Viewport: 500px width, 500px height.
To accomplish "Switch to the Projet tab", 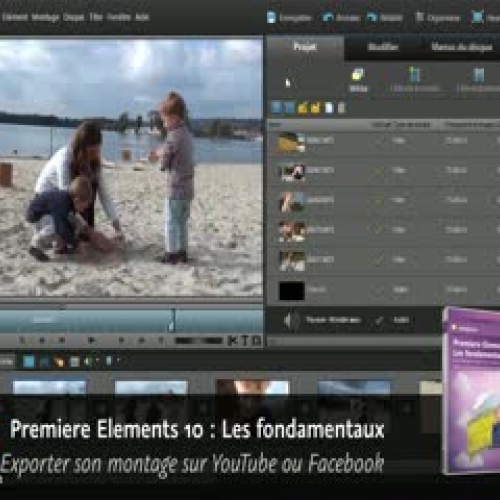I will [x=305, y=47].
